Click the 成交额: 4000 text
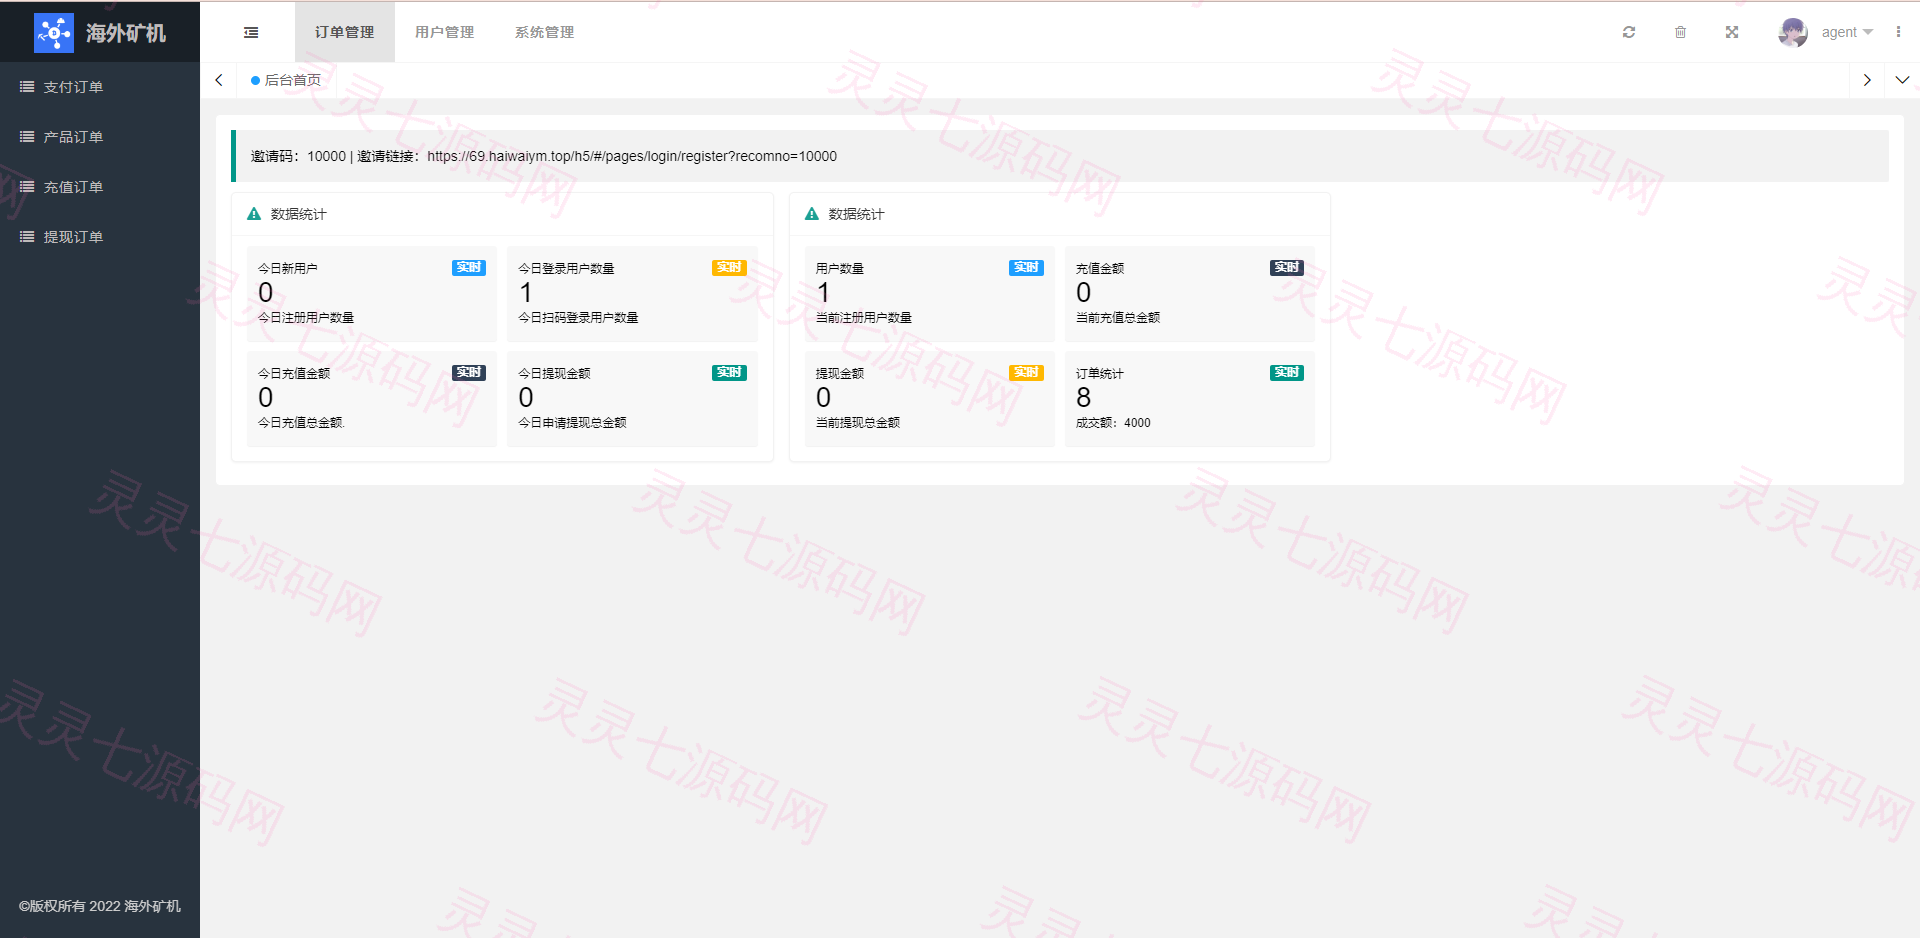1920x938 pixels. 1113,423
